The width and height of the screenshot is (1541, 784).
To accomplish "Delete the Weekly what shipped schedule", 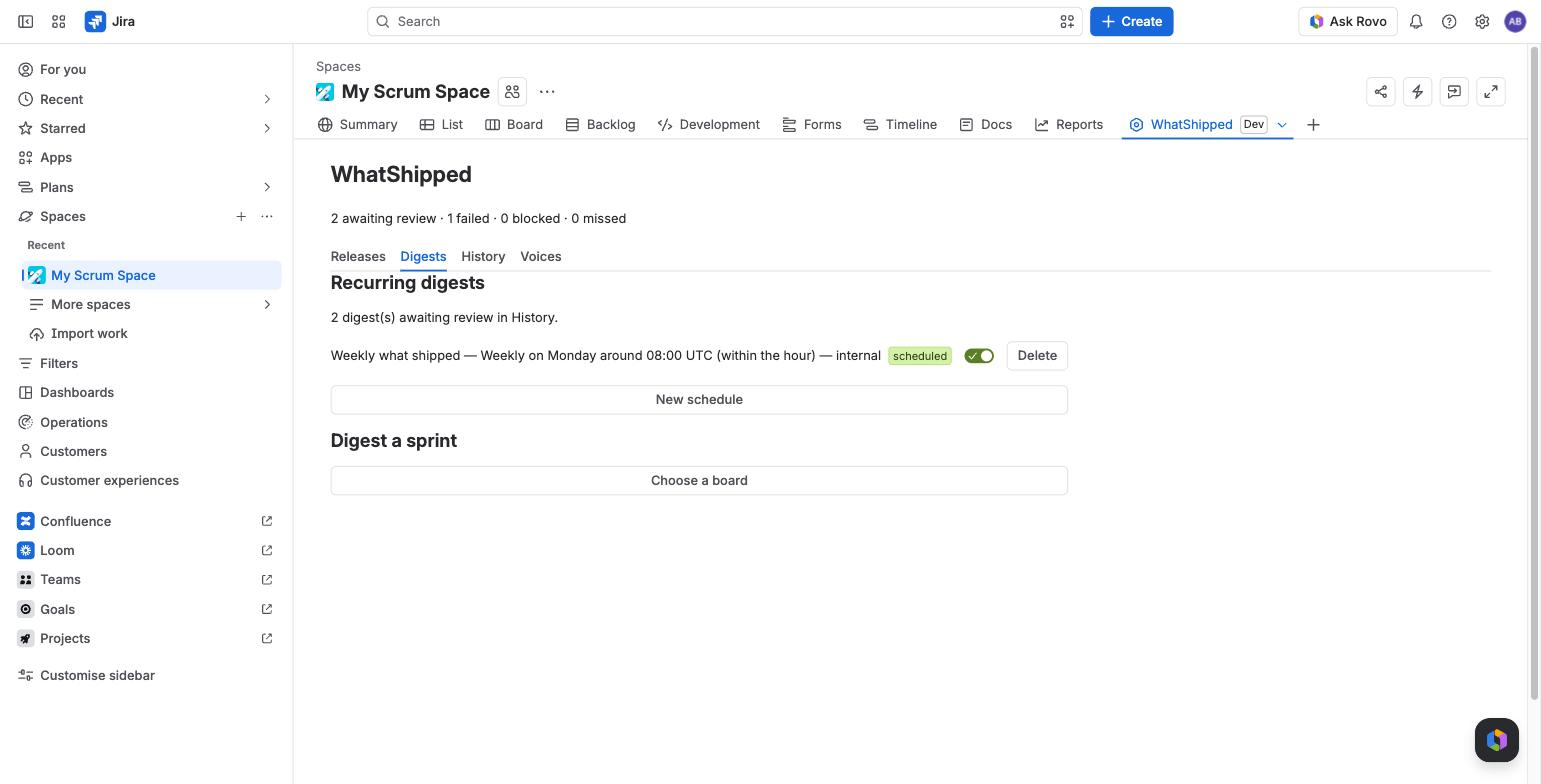I will click(x=1037, y=355).
